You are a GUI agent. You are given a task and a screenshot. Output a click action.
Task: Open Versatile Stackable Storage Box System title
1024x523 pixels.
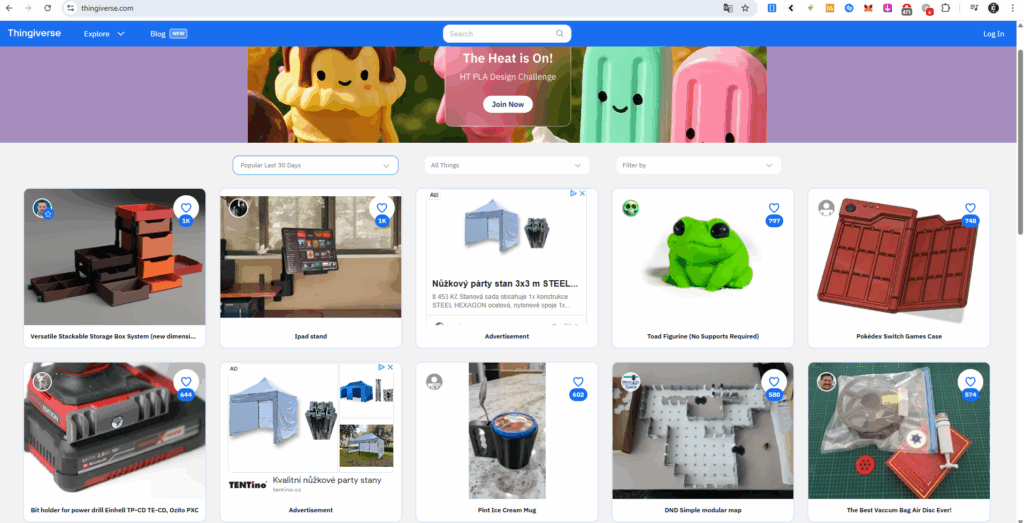114,336
